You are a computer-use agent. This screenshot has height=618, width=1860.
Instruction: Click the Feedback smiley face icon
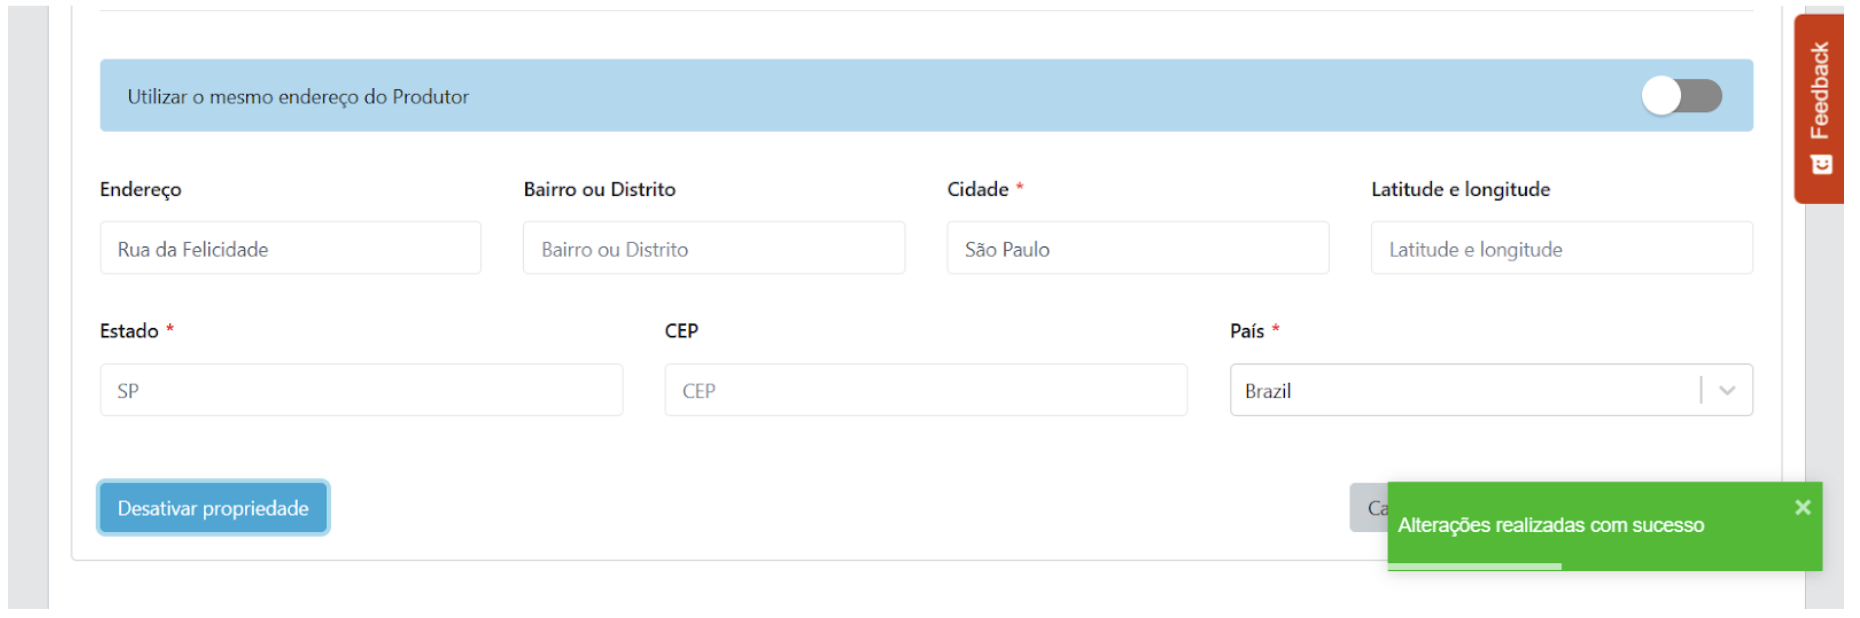pyautogui.click(x=1821, y=164)
